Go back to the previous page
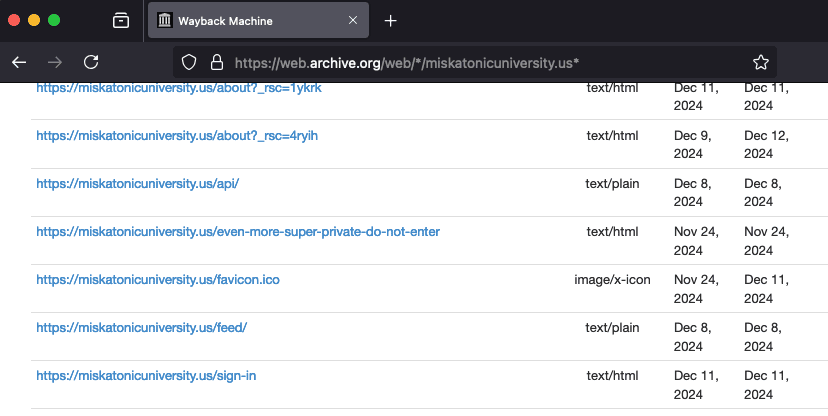The image size is (828, 416). 19,62
